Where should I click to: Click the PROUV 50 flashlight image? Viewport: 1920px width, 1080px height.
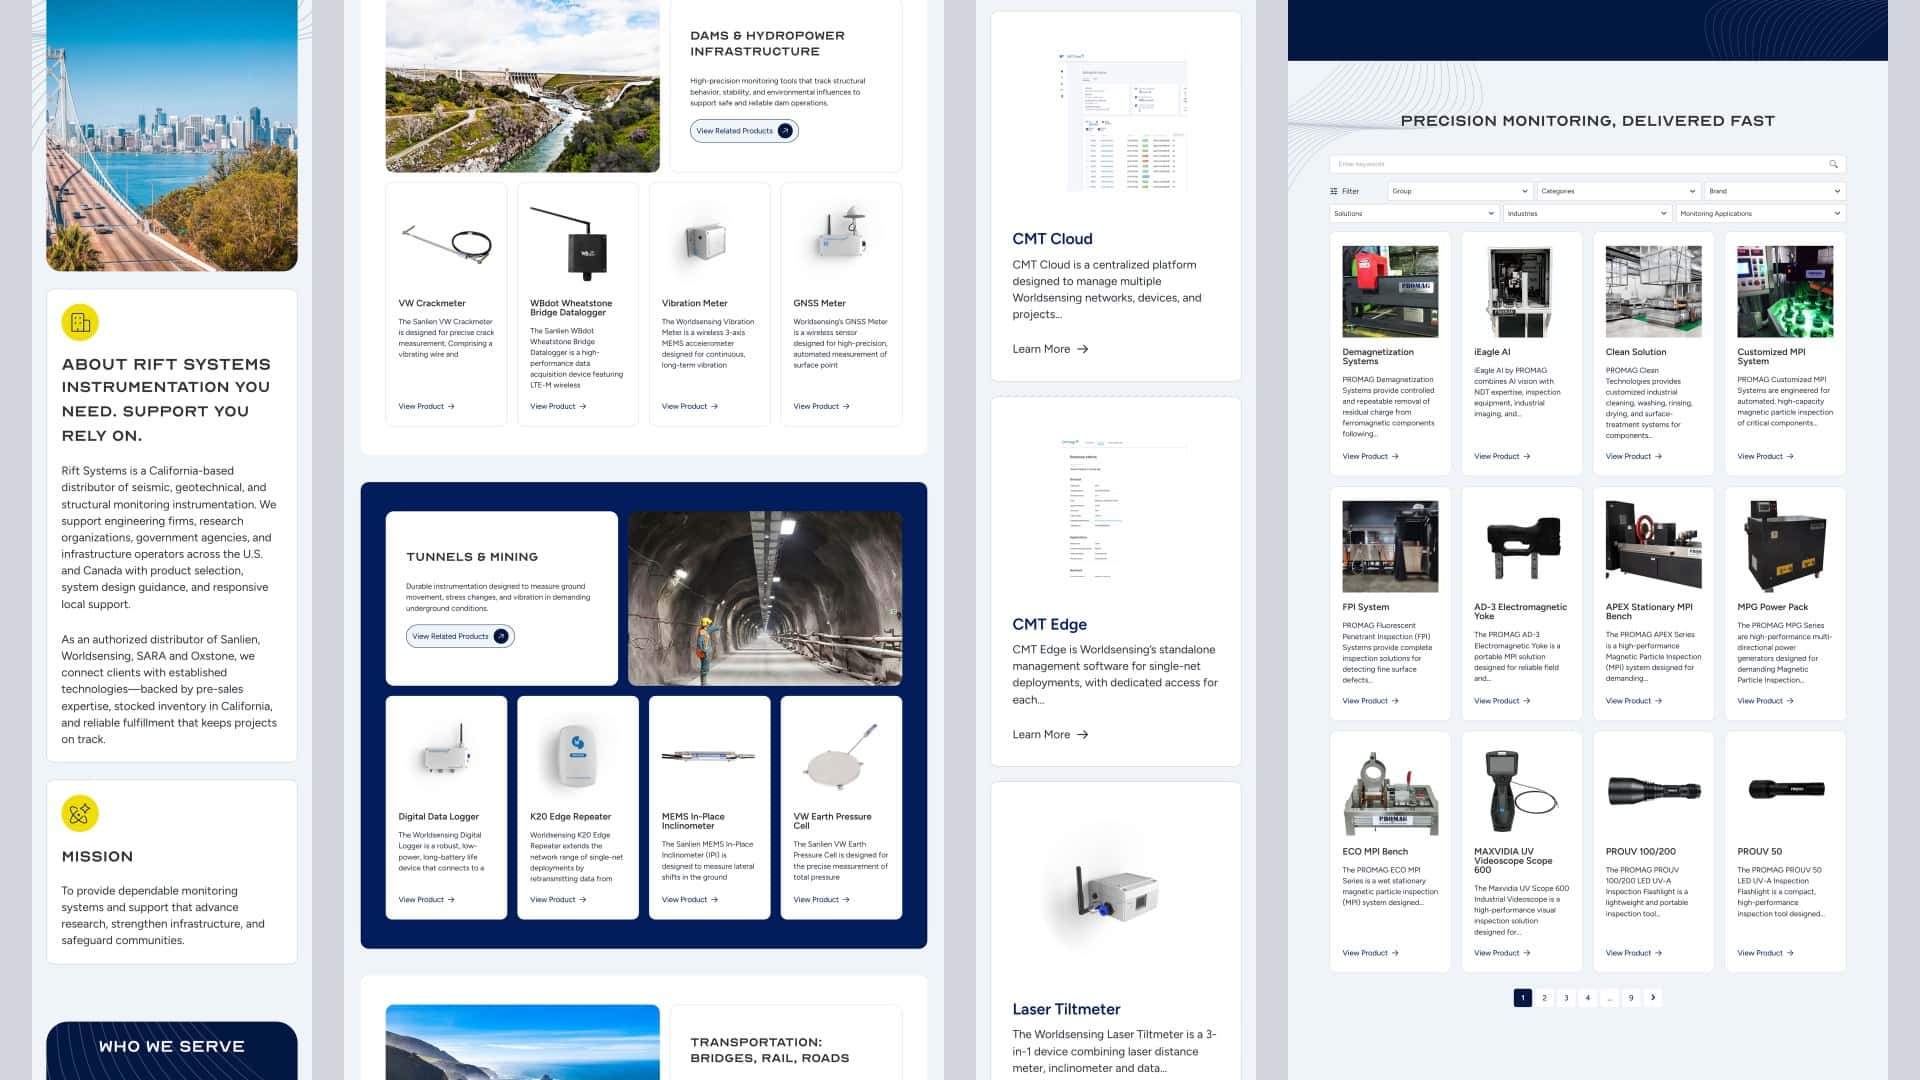click(1785, 790)
